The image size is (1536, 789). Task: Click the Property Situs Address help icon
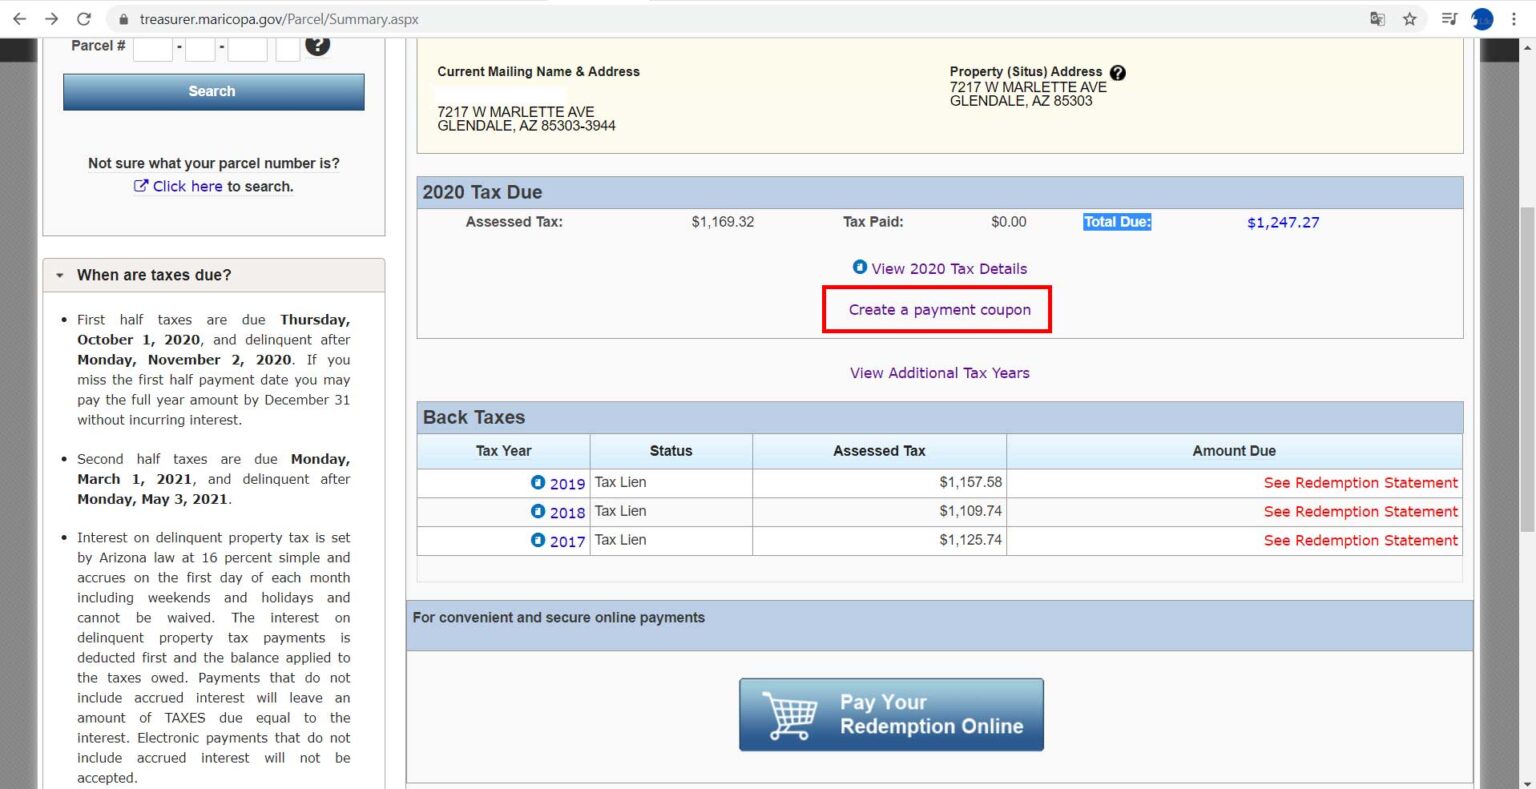pos(1118,73)
